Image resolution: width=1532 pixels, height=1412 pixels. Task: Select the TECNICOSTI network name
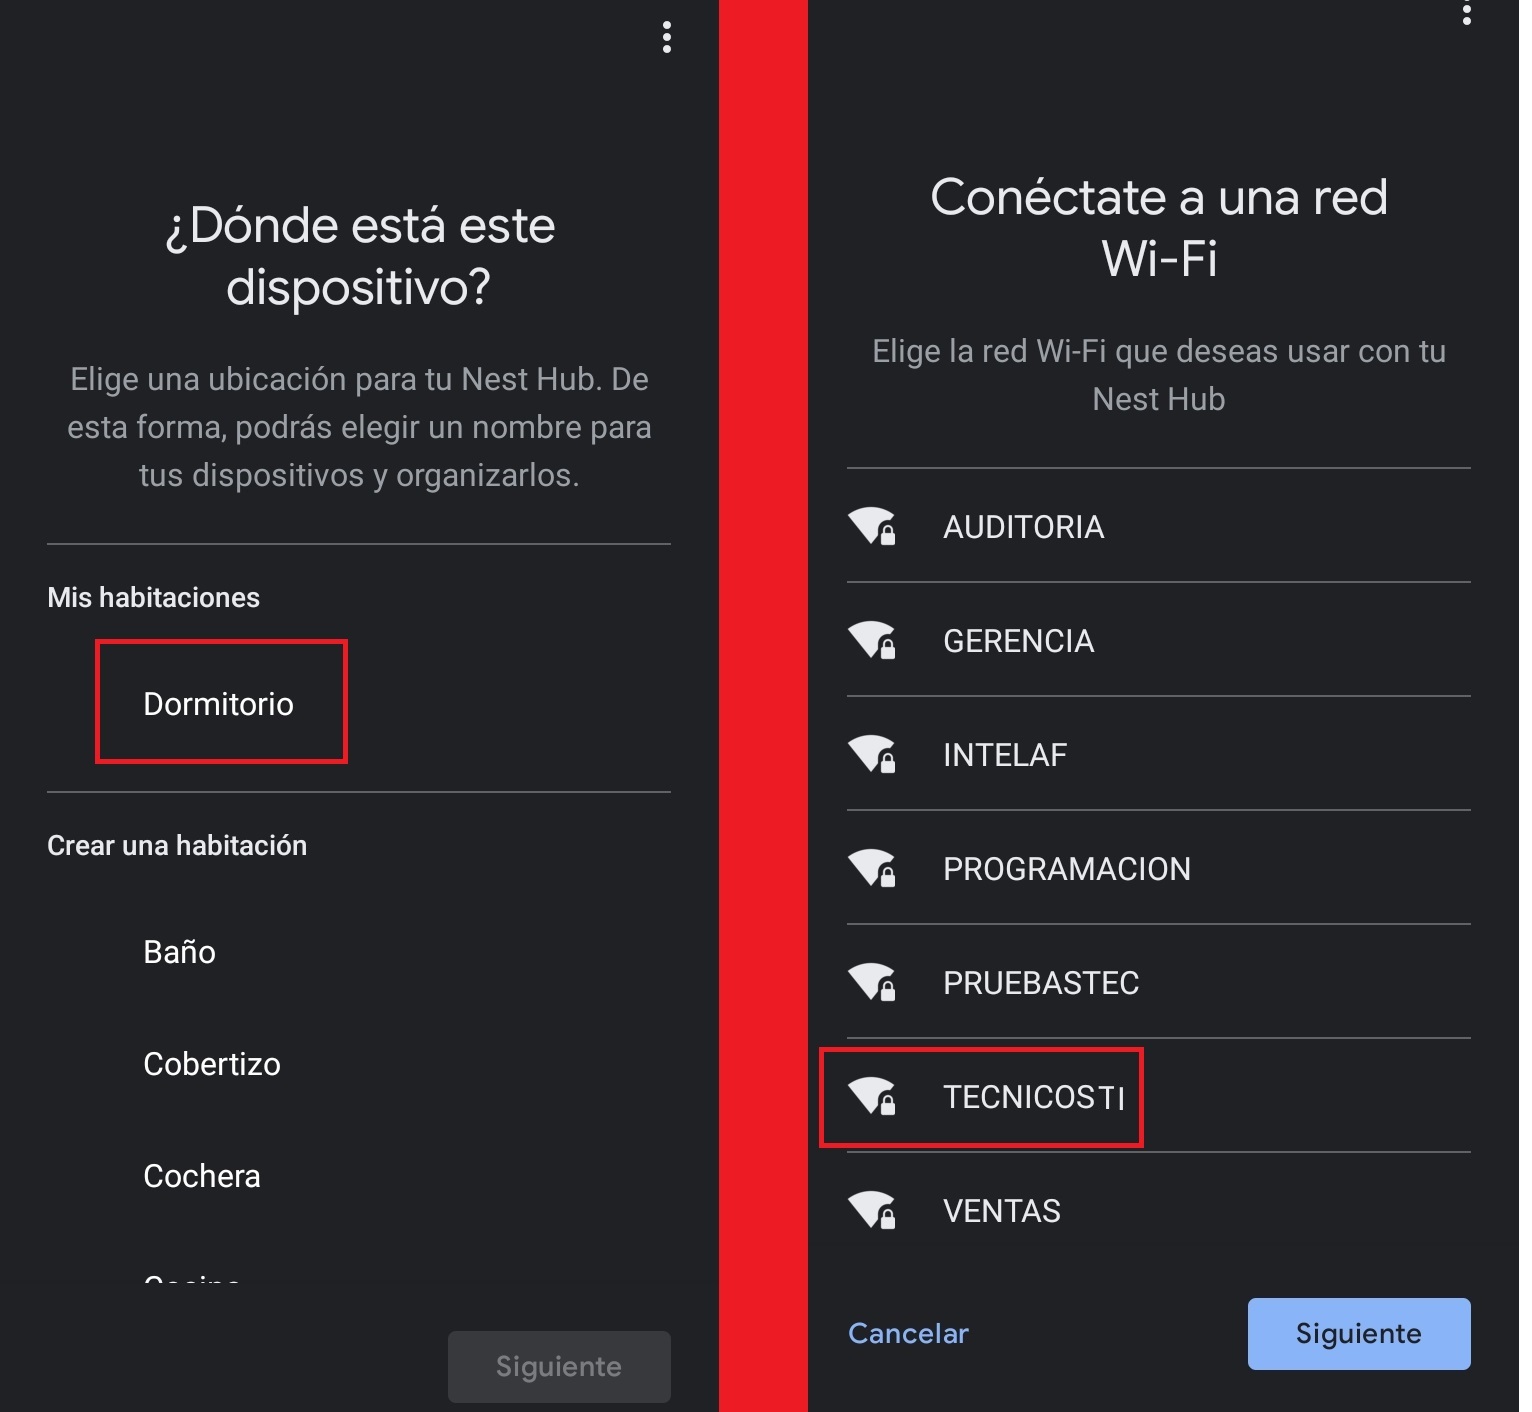pyautogui.click(x=1034, y=1097)
